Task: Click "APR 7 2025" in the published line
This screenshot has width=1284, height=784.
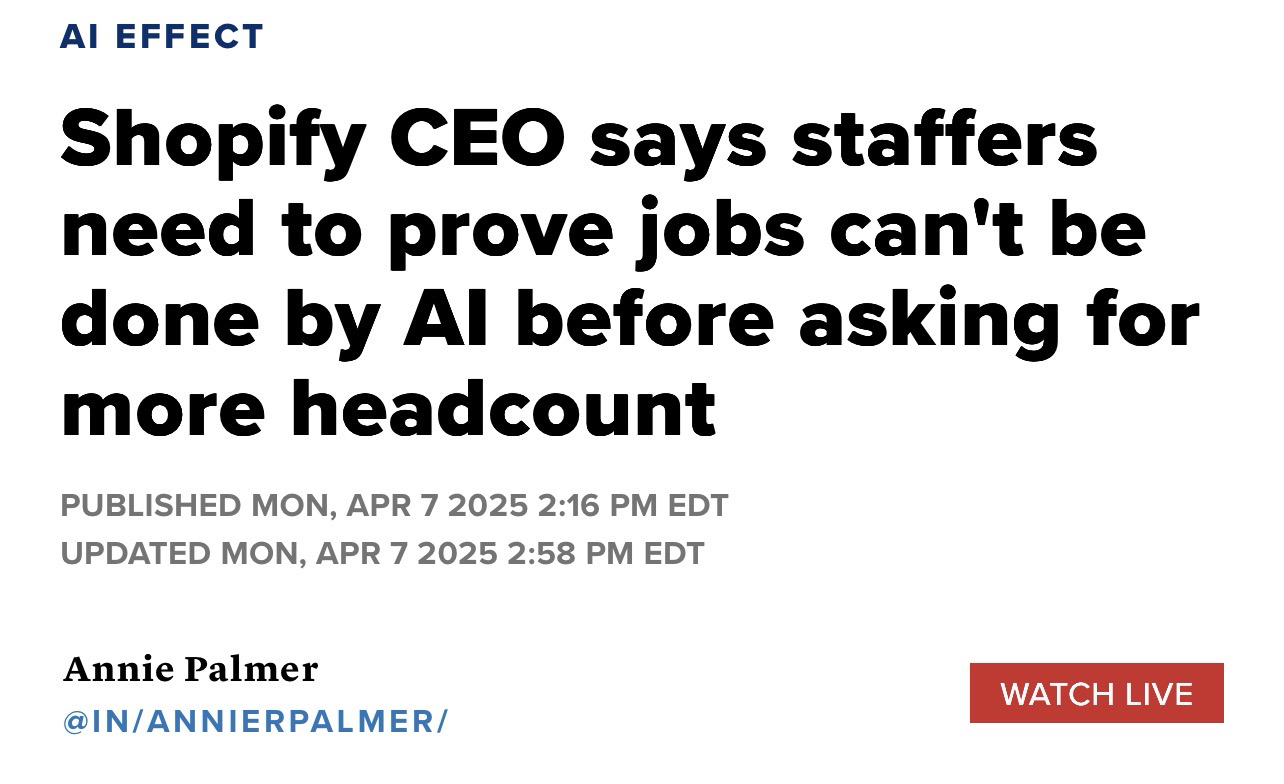Action: (x=436, y=505)
